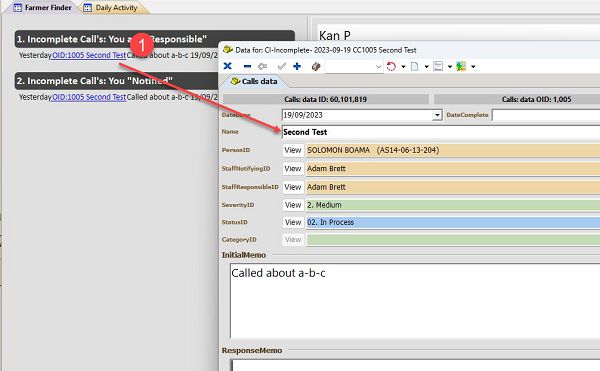Click the blue plus add record icon

coord(297,66)
